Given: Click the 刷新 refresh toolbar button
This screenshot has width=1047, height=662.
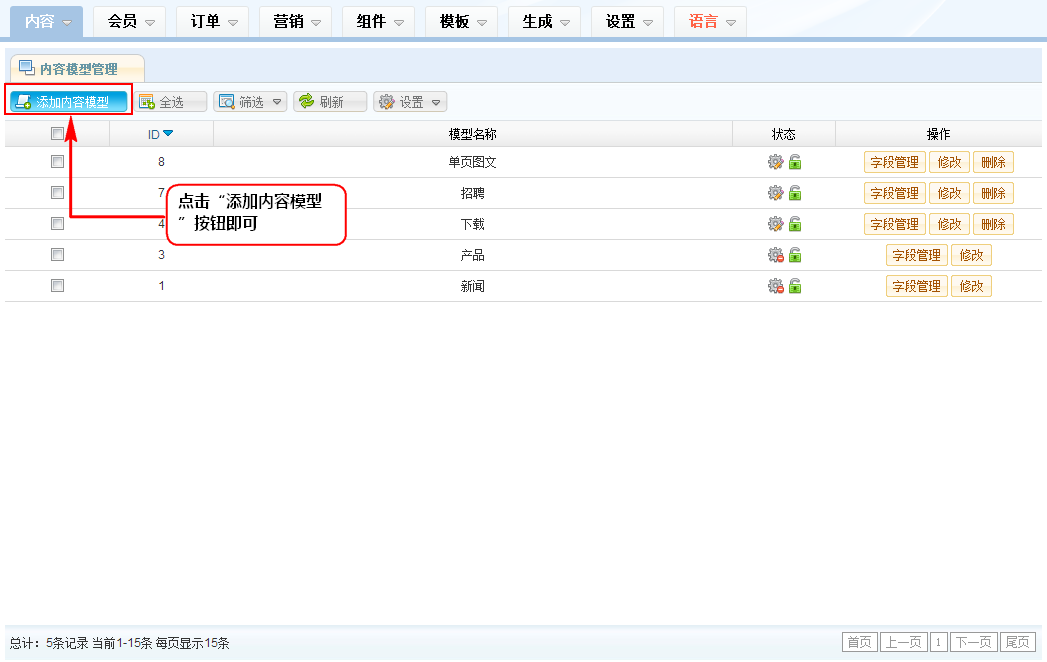Looking at the screenshot, I should (x=330, y=102).
